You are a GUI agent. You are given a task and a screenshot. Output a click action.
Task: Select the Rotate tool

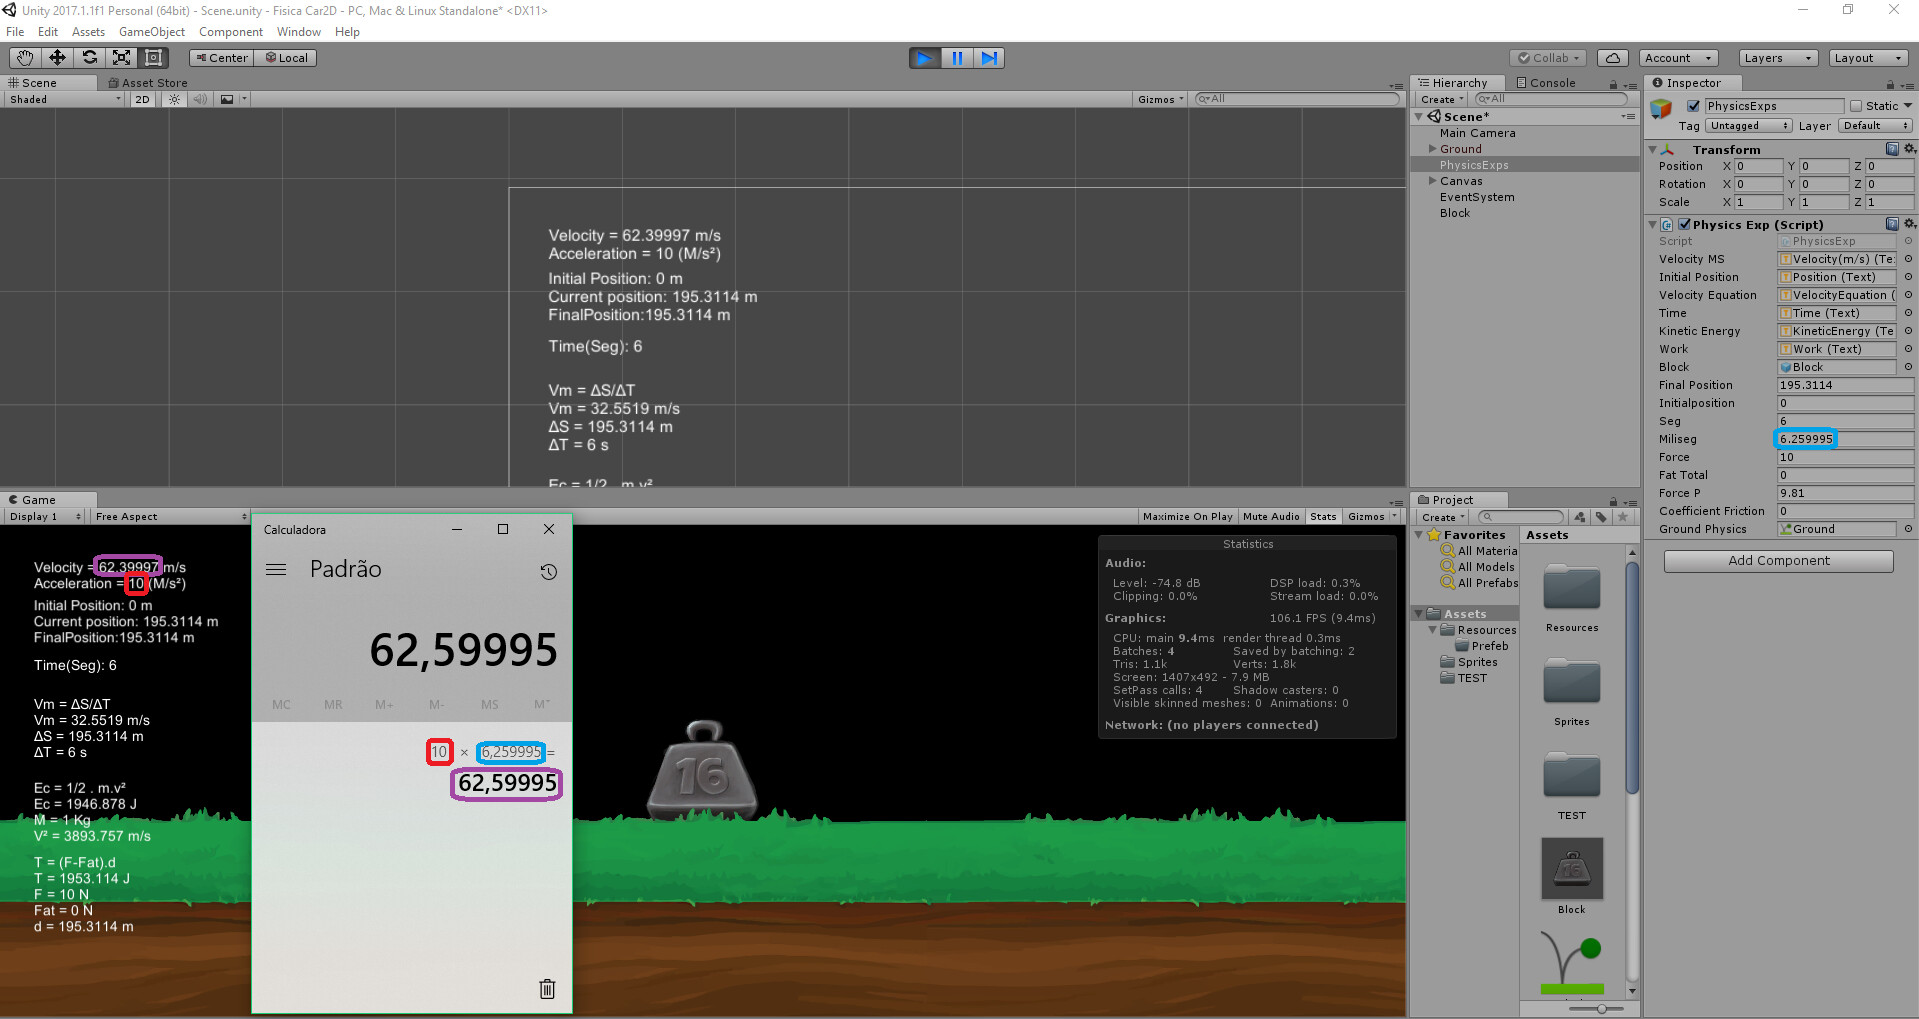point(90,57)
